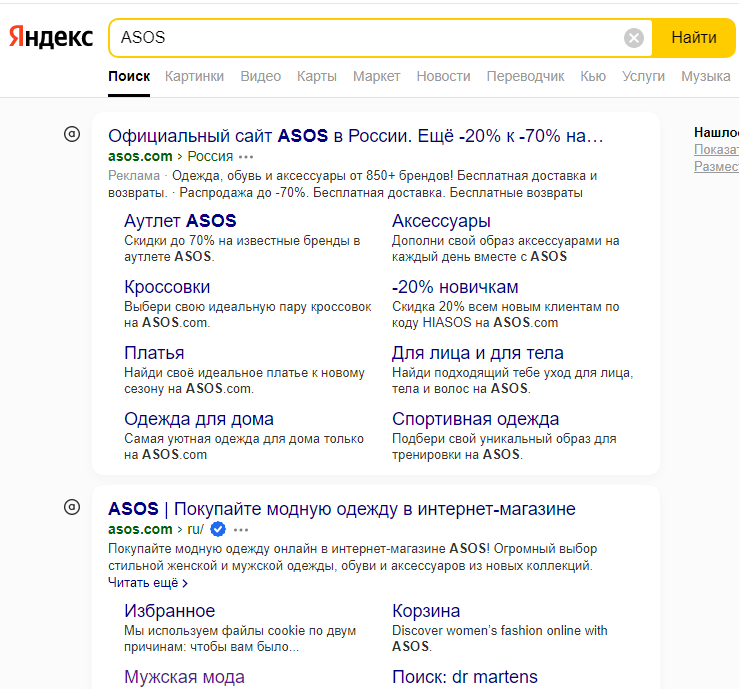Click the round icon beside the ASOS organic result
Image resolution: width=739 pixels, height=689 pixels.
coord(72,507)
